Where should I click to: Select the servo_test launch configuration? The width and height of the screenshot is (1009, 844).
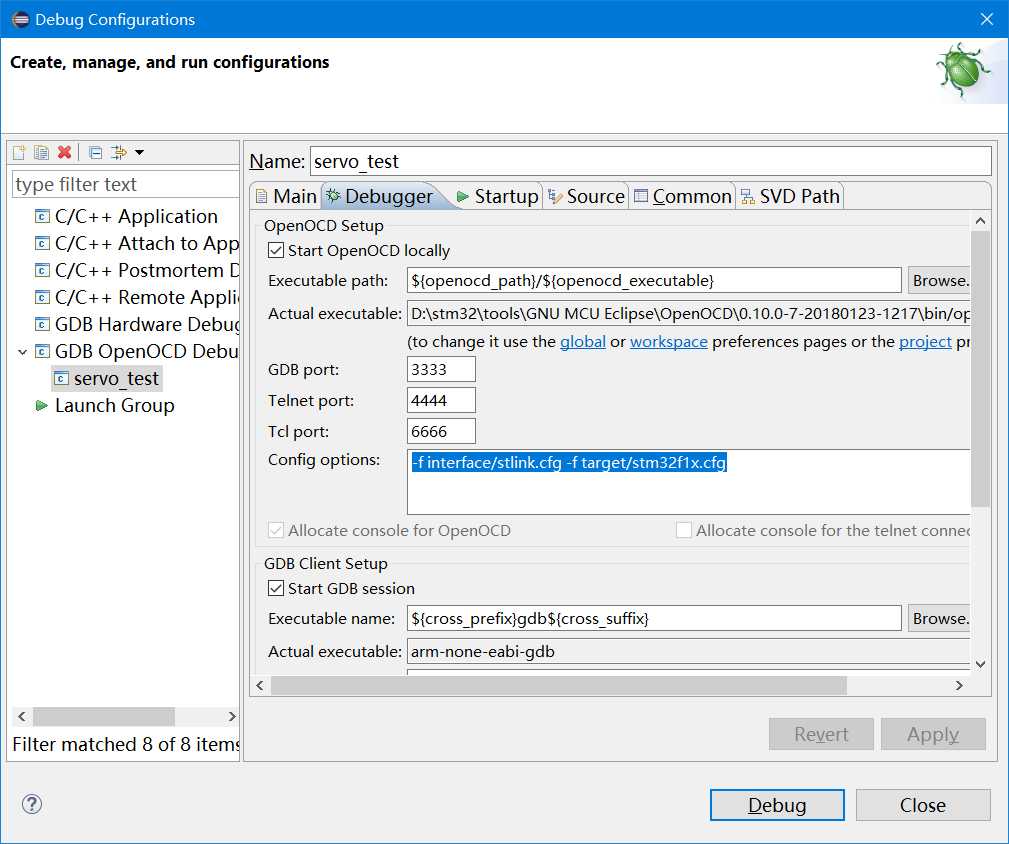pos(116,379)
